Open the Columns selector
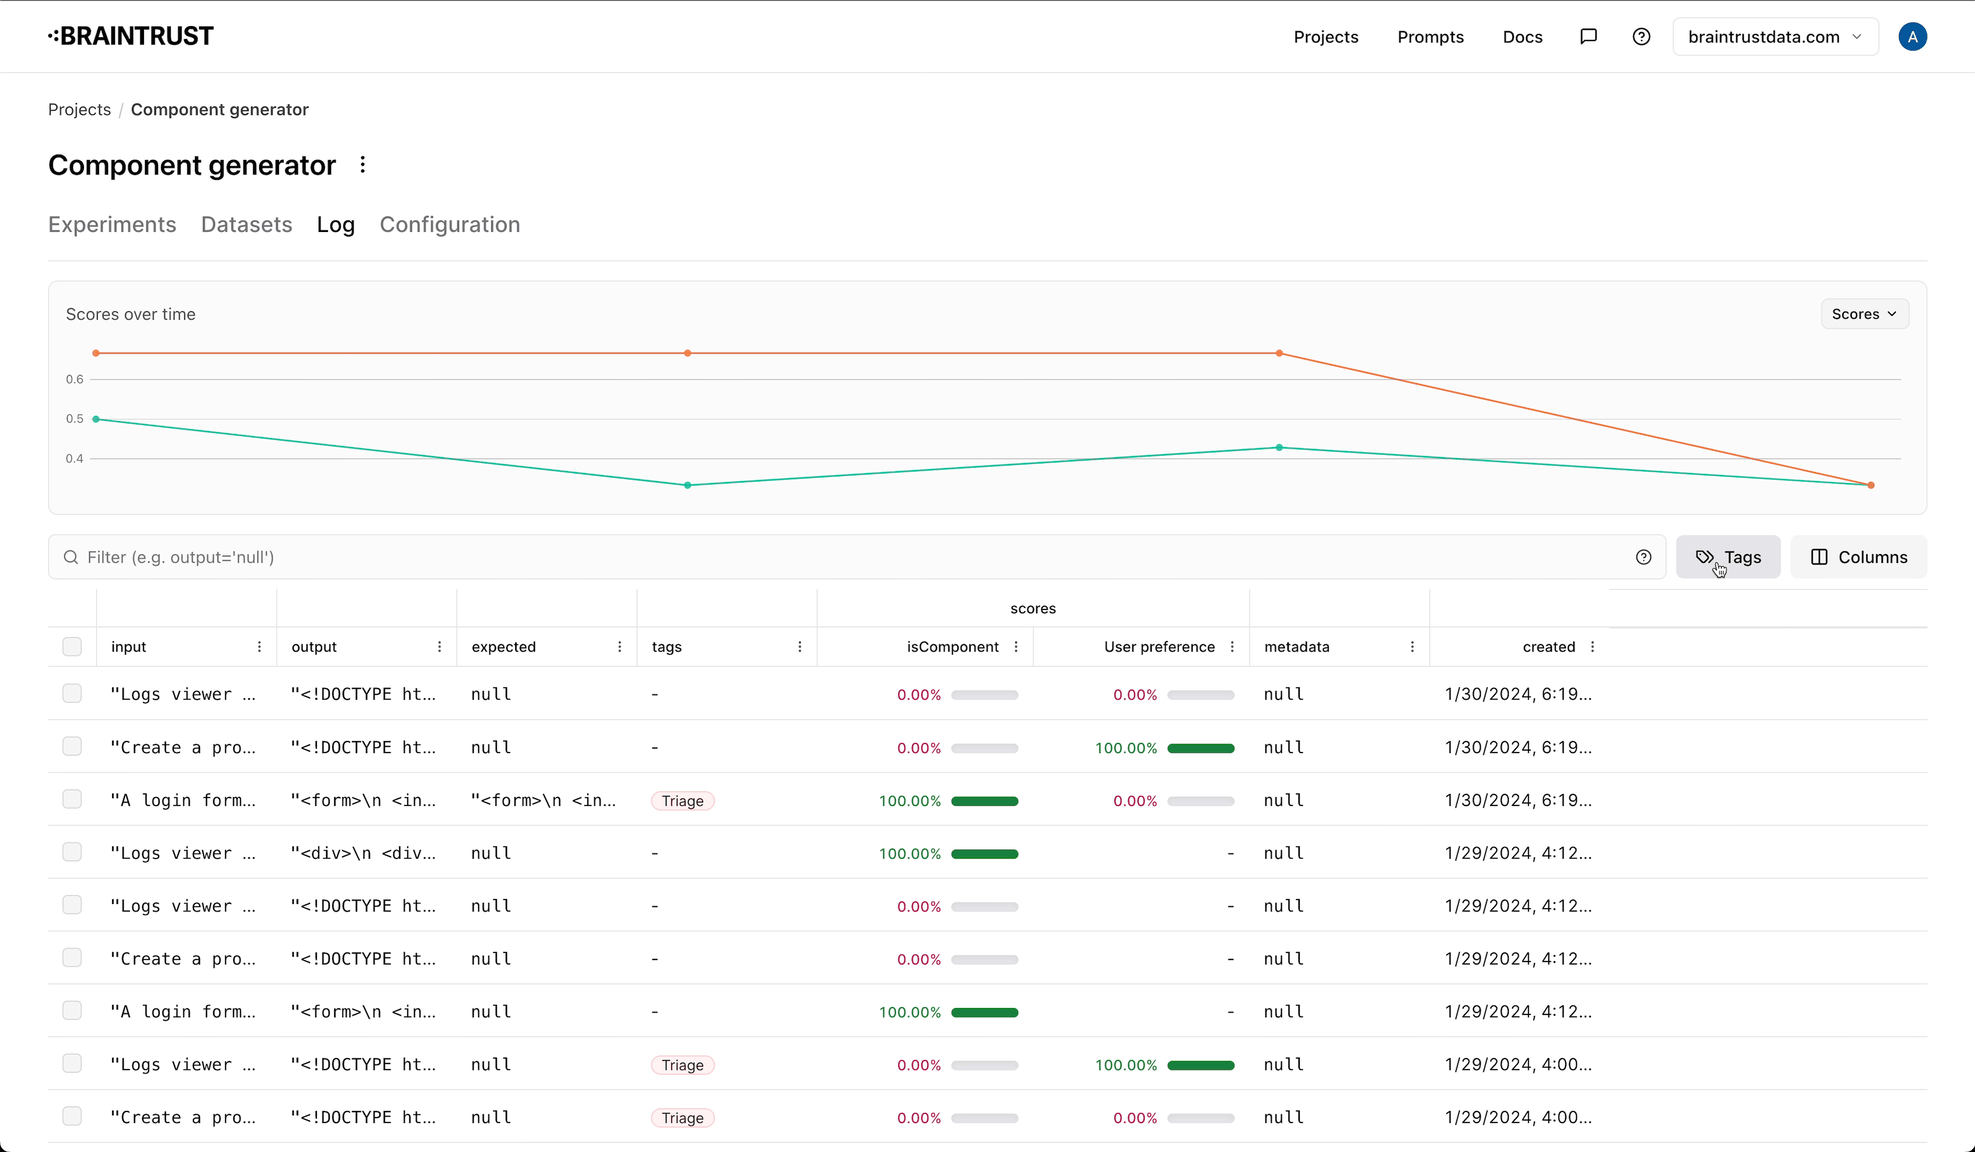 1858,557
